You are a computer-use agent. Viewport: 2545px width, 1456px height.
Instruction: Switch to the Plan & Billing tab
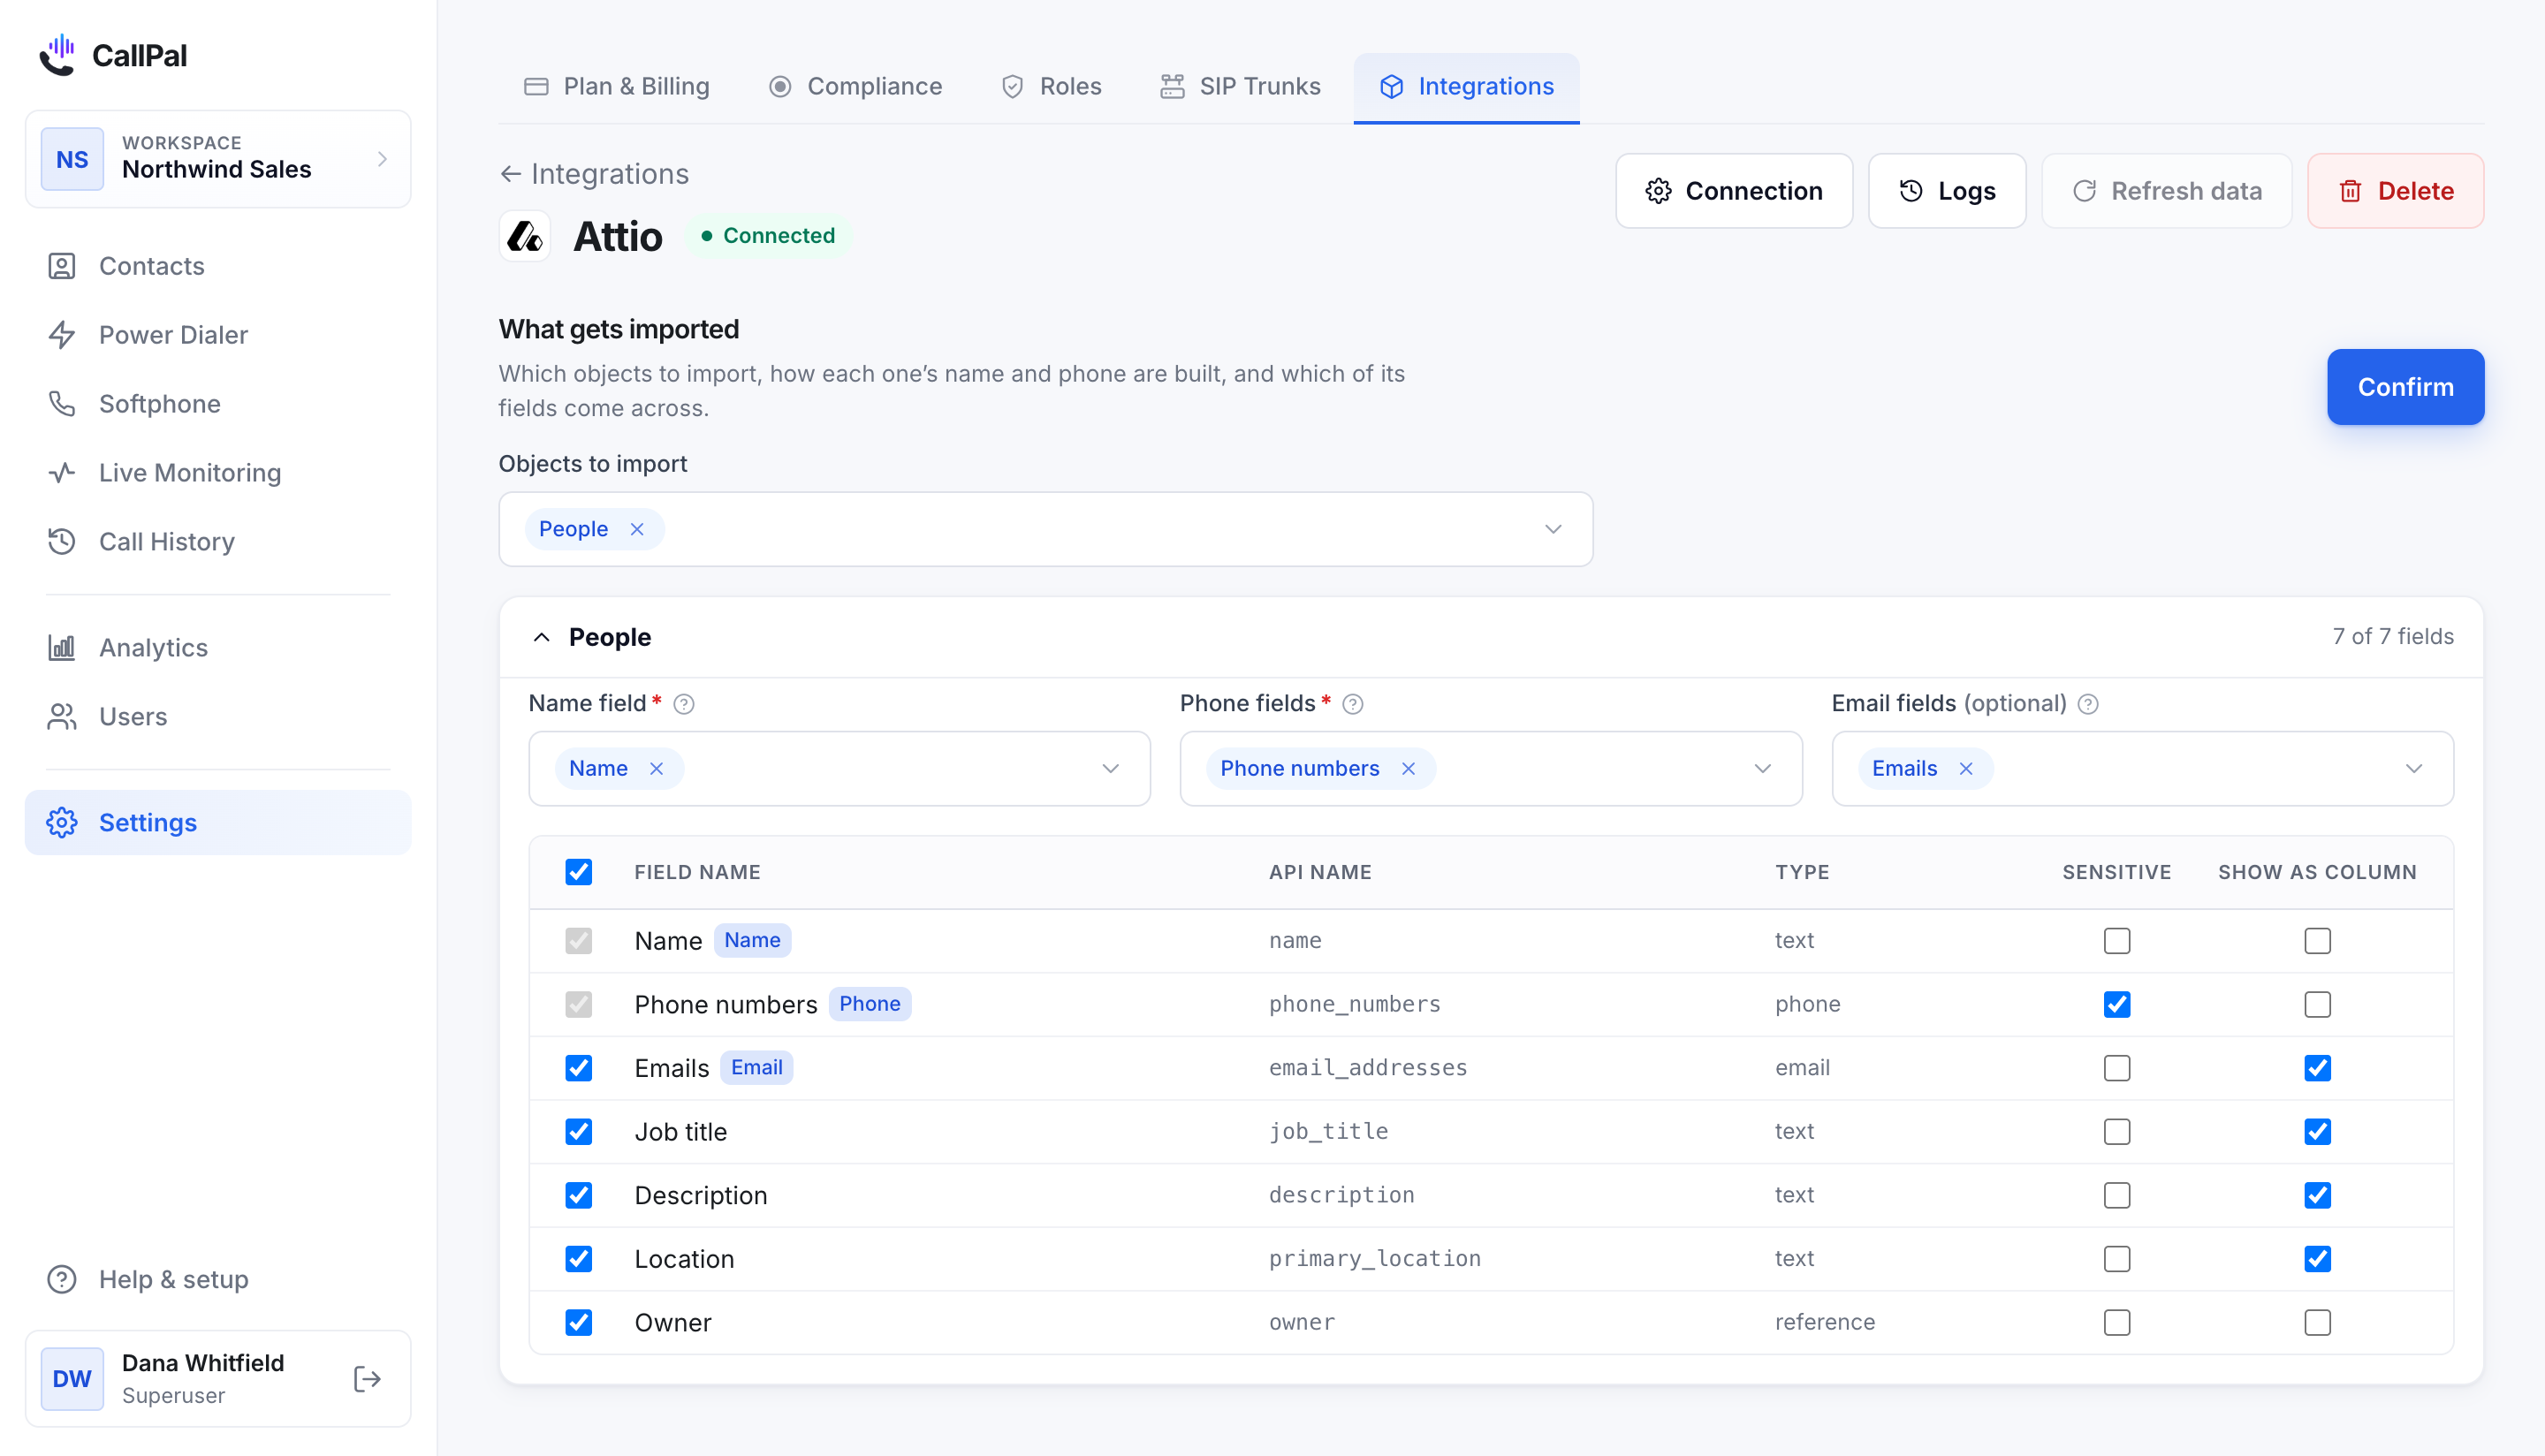(x=617, y=87)
